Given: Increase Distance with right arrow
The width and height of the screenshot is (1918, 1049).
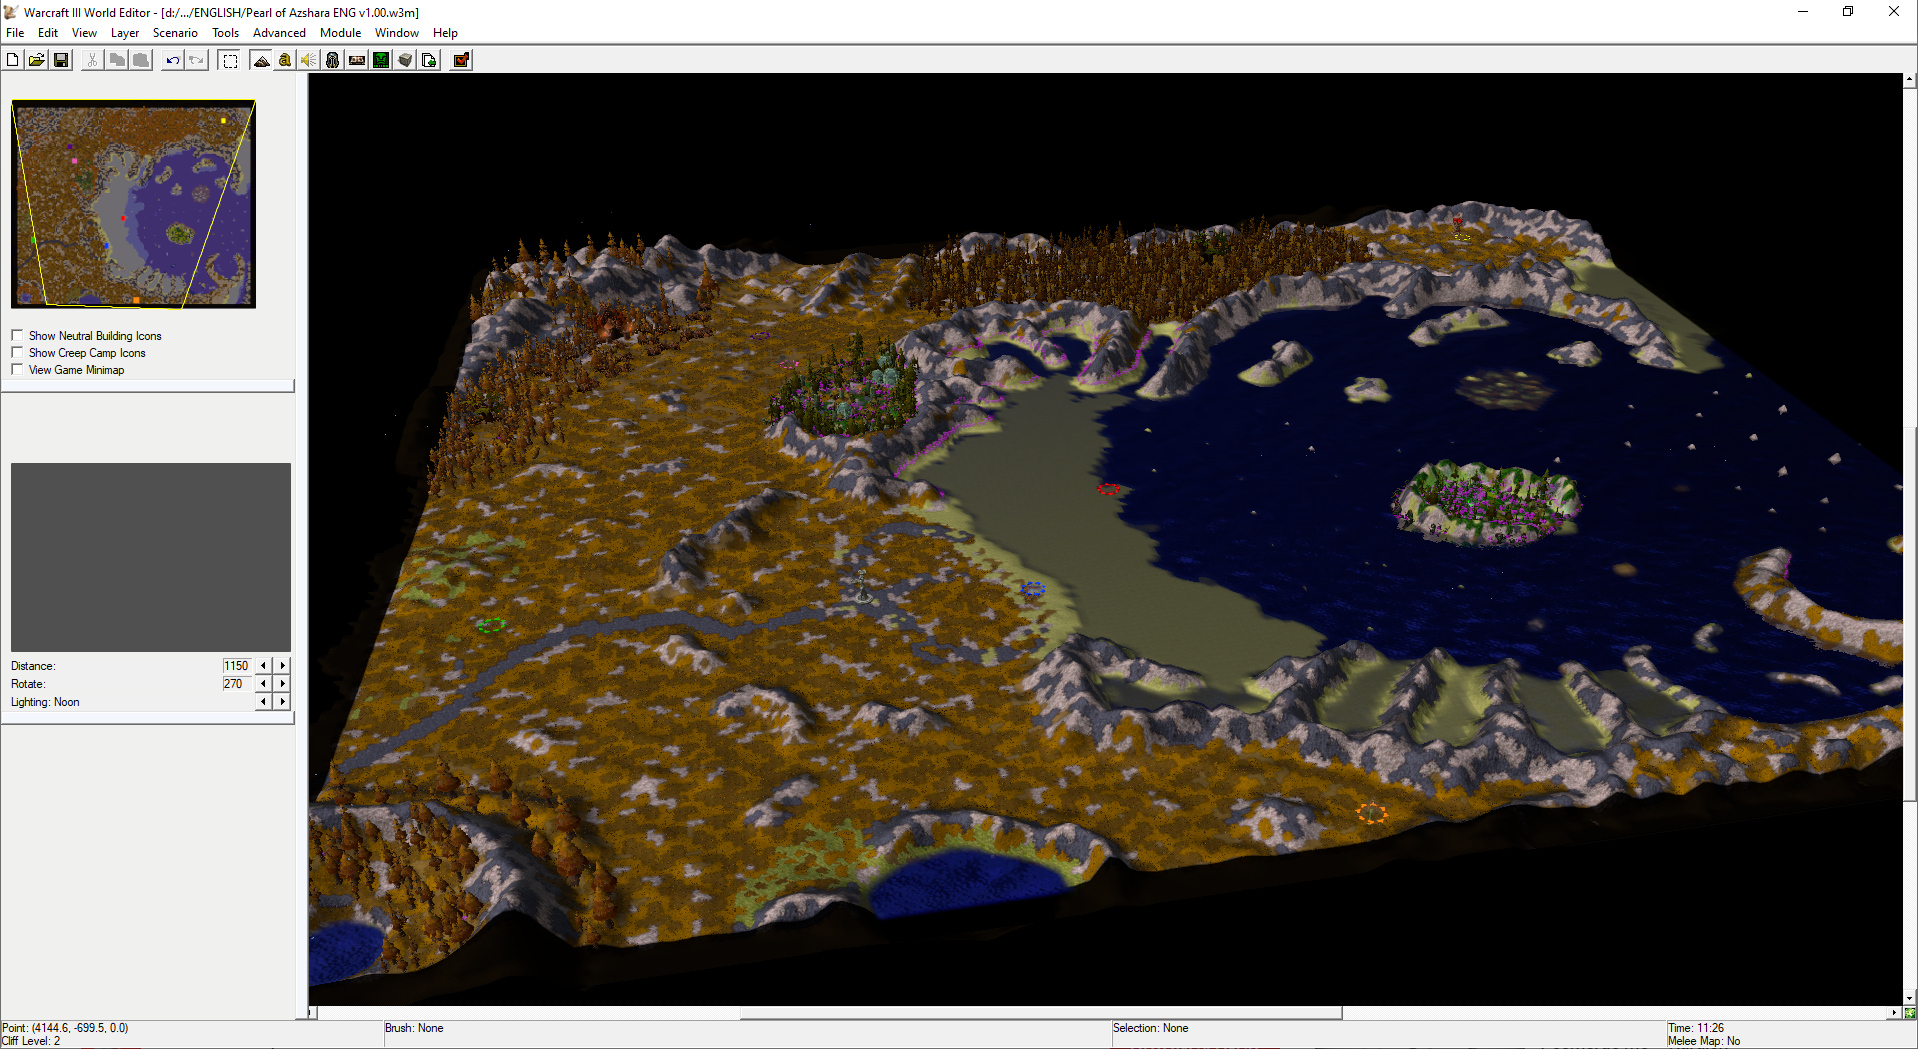Looking at the screenshot, I should pos(283,666).
